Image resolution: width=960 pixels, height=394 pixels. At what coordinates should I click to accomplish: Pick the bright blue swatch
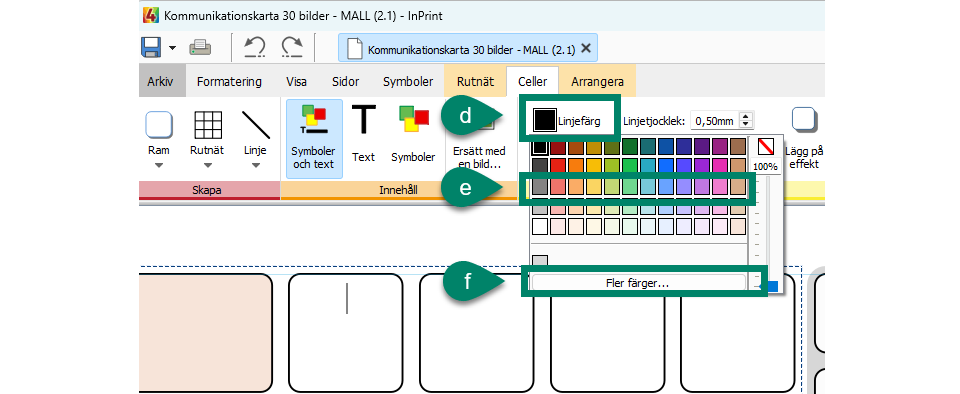(667, 166)
